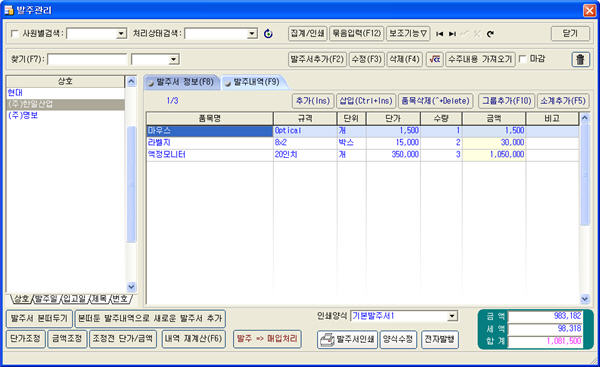Click the 삭제(F4) button
Viewport: 600px width, 367px height.
pos(404,59)
